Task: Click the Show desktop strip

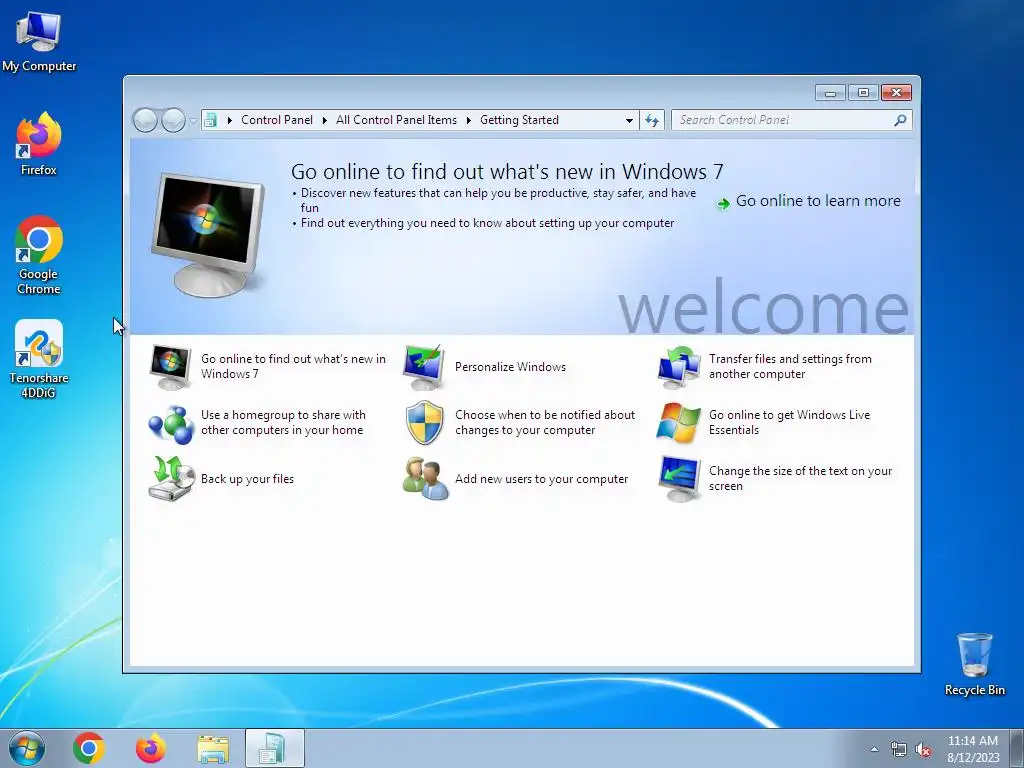Action: point(1017,749)
